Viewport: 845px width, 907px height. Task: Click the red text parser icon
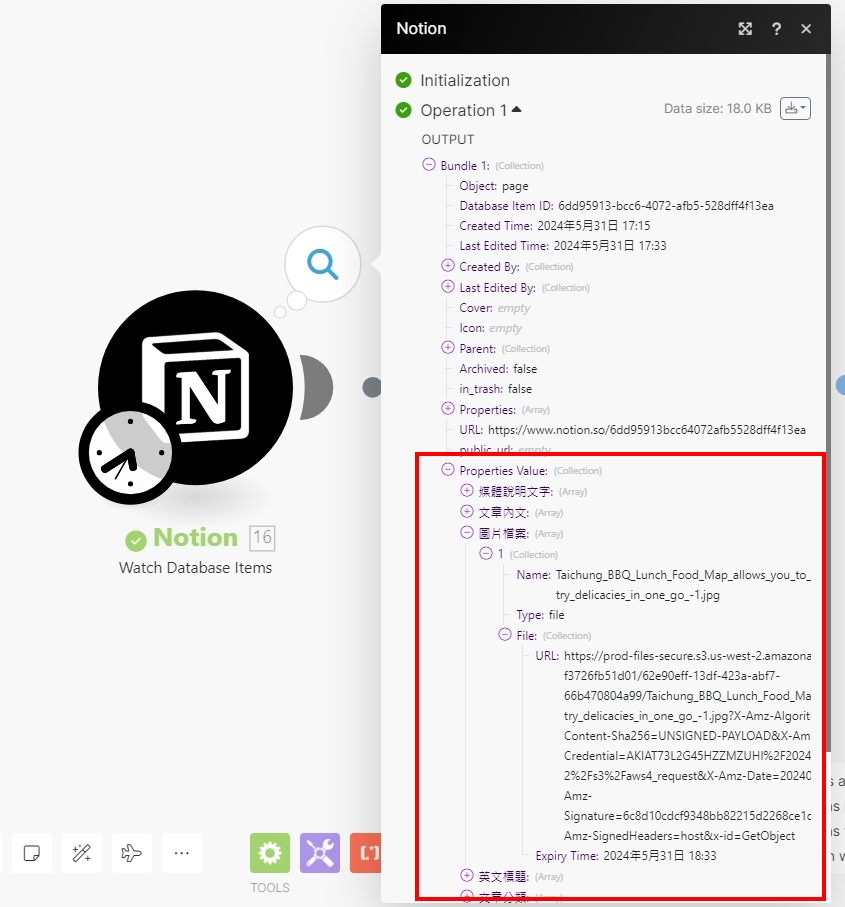click(x=366, y=853)
